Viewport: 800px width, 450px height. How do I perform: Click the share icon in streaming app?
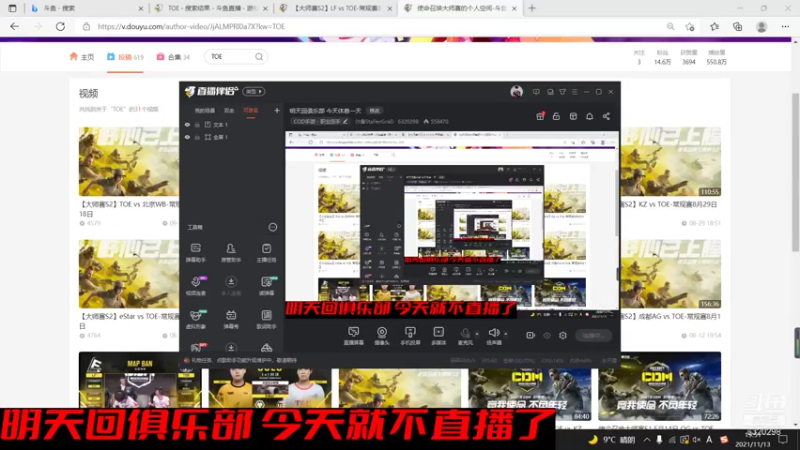tap(606, 116)
